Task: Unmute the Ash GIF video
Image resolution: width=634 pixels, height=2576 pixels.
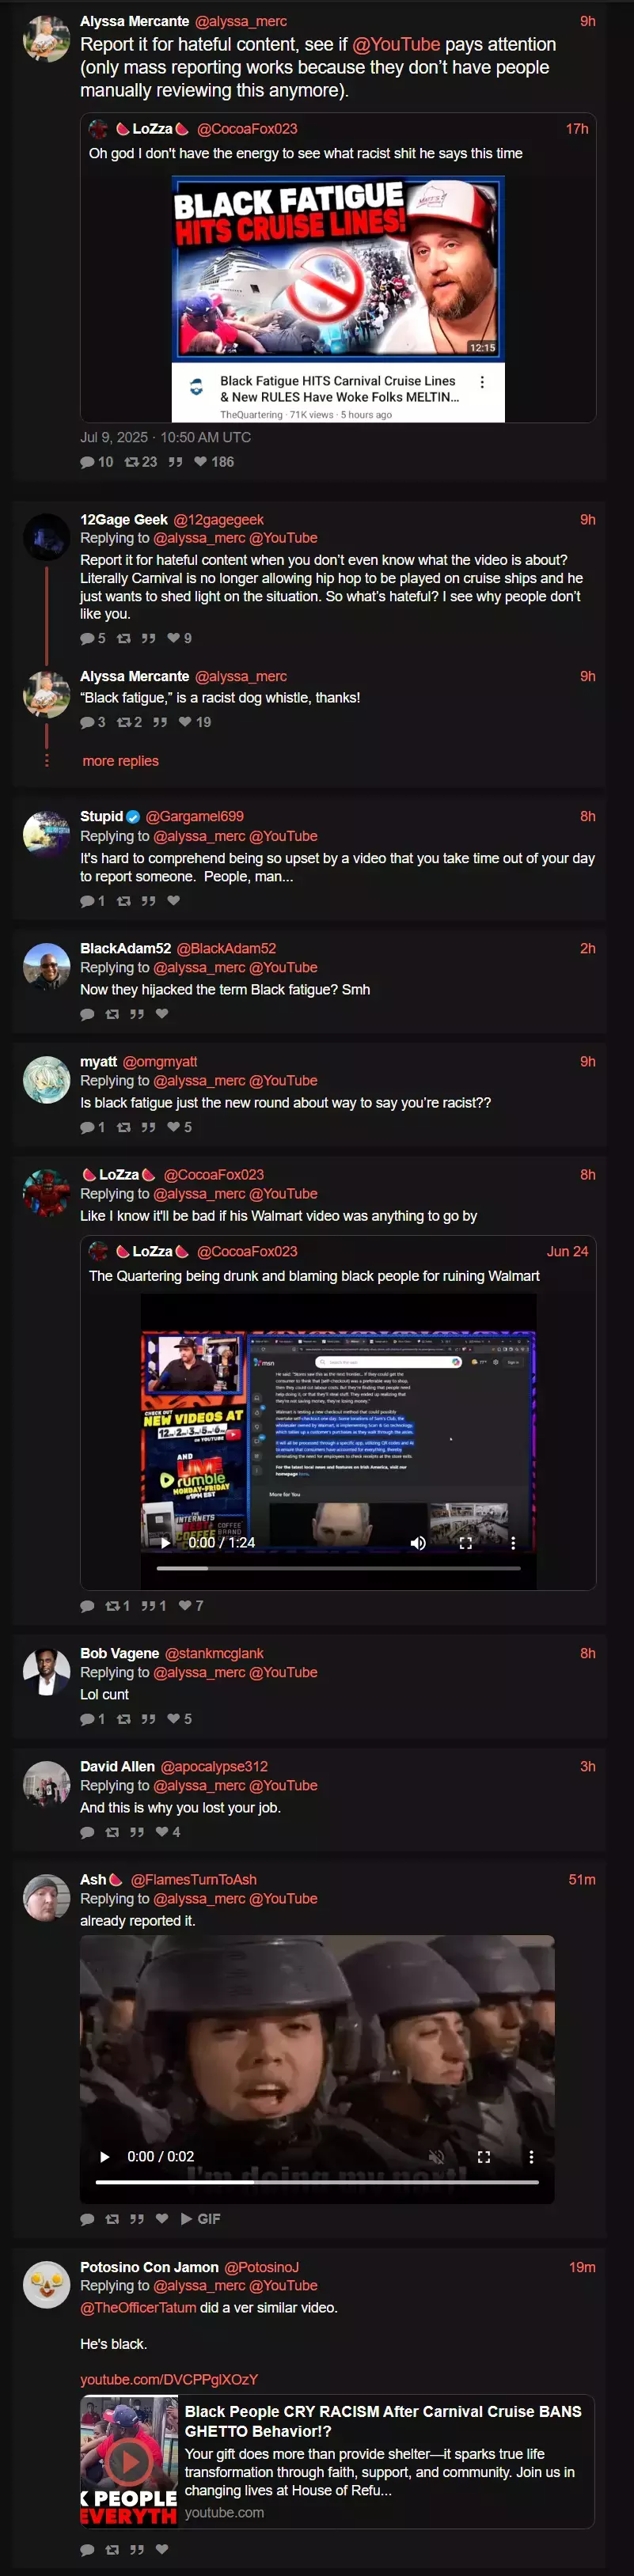Action: click(x=436, y=2156)
